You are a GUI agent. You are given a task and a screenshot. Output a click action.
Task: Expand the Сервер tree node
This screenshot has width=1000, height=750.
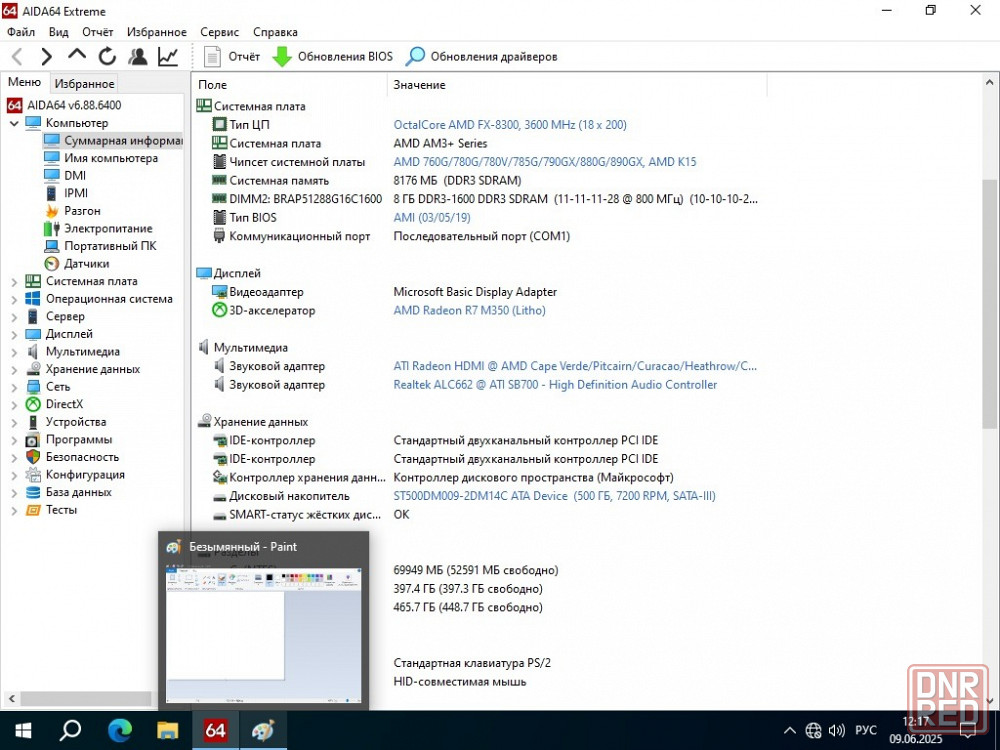click(x=14, y=316)
